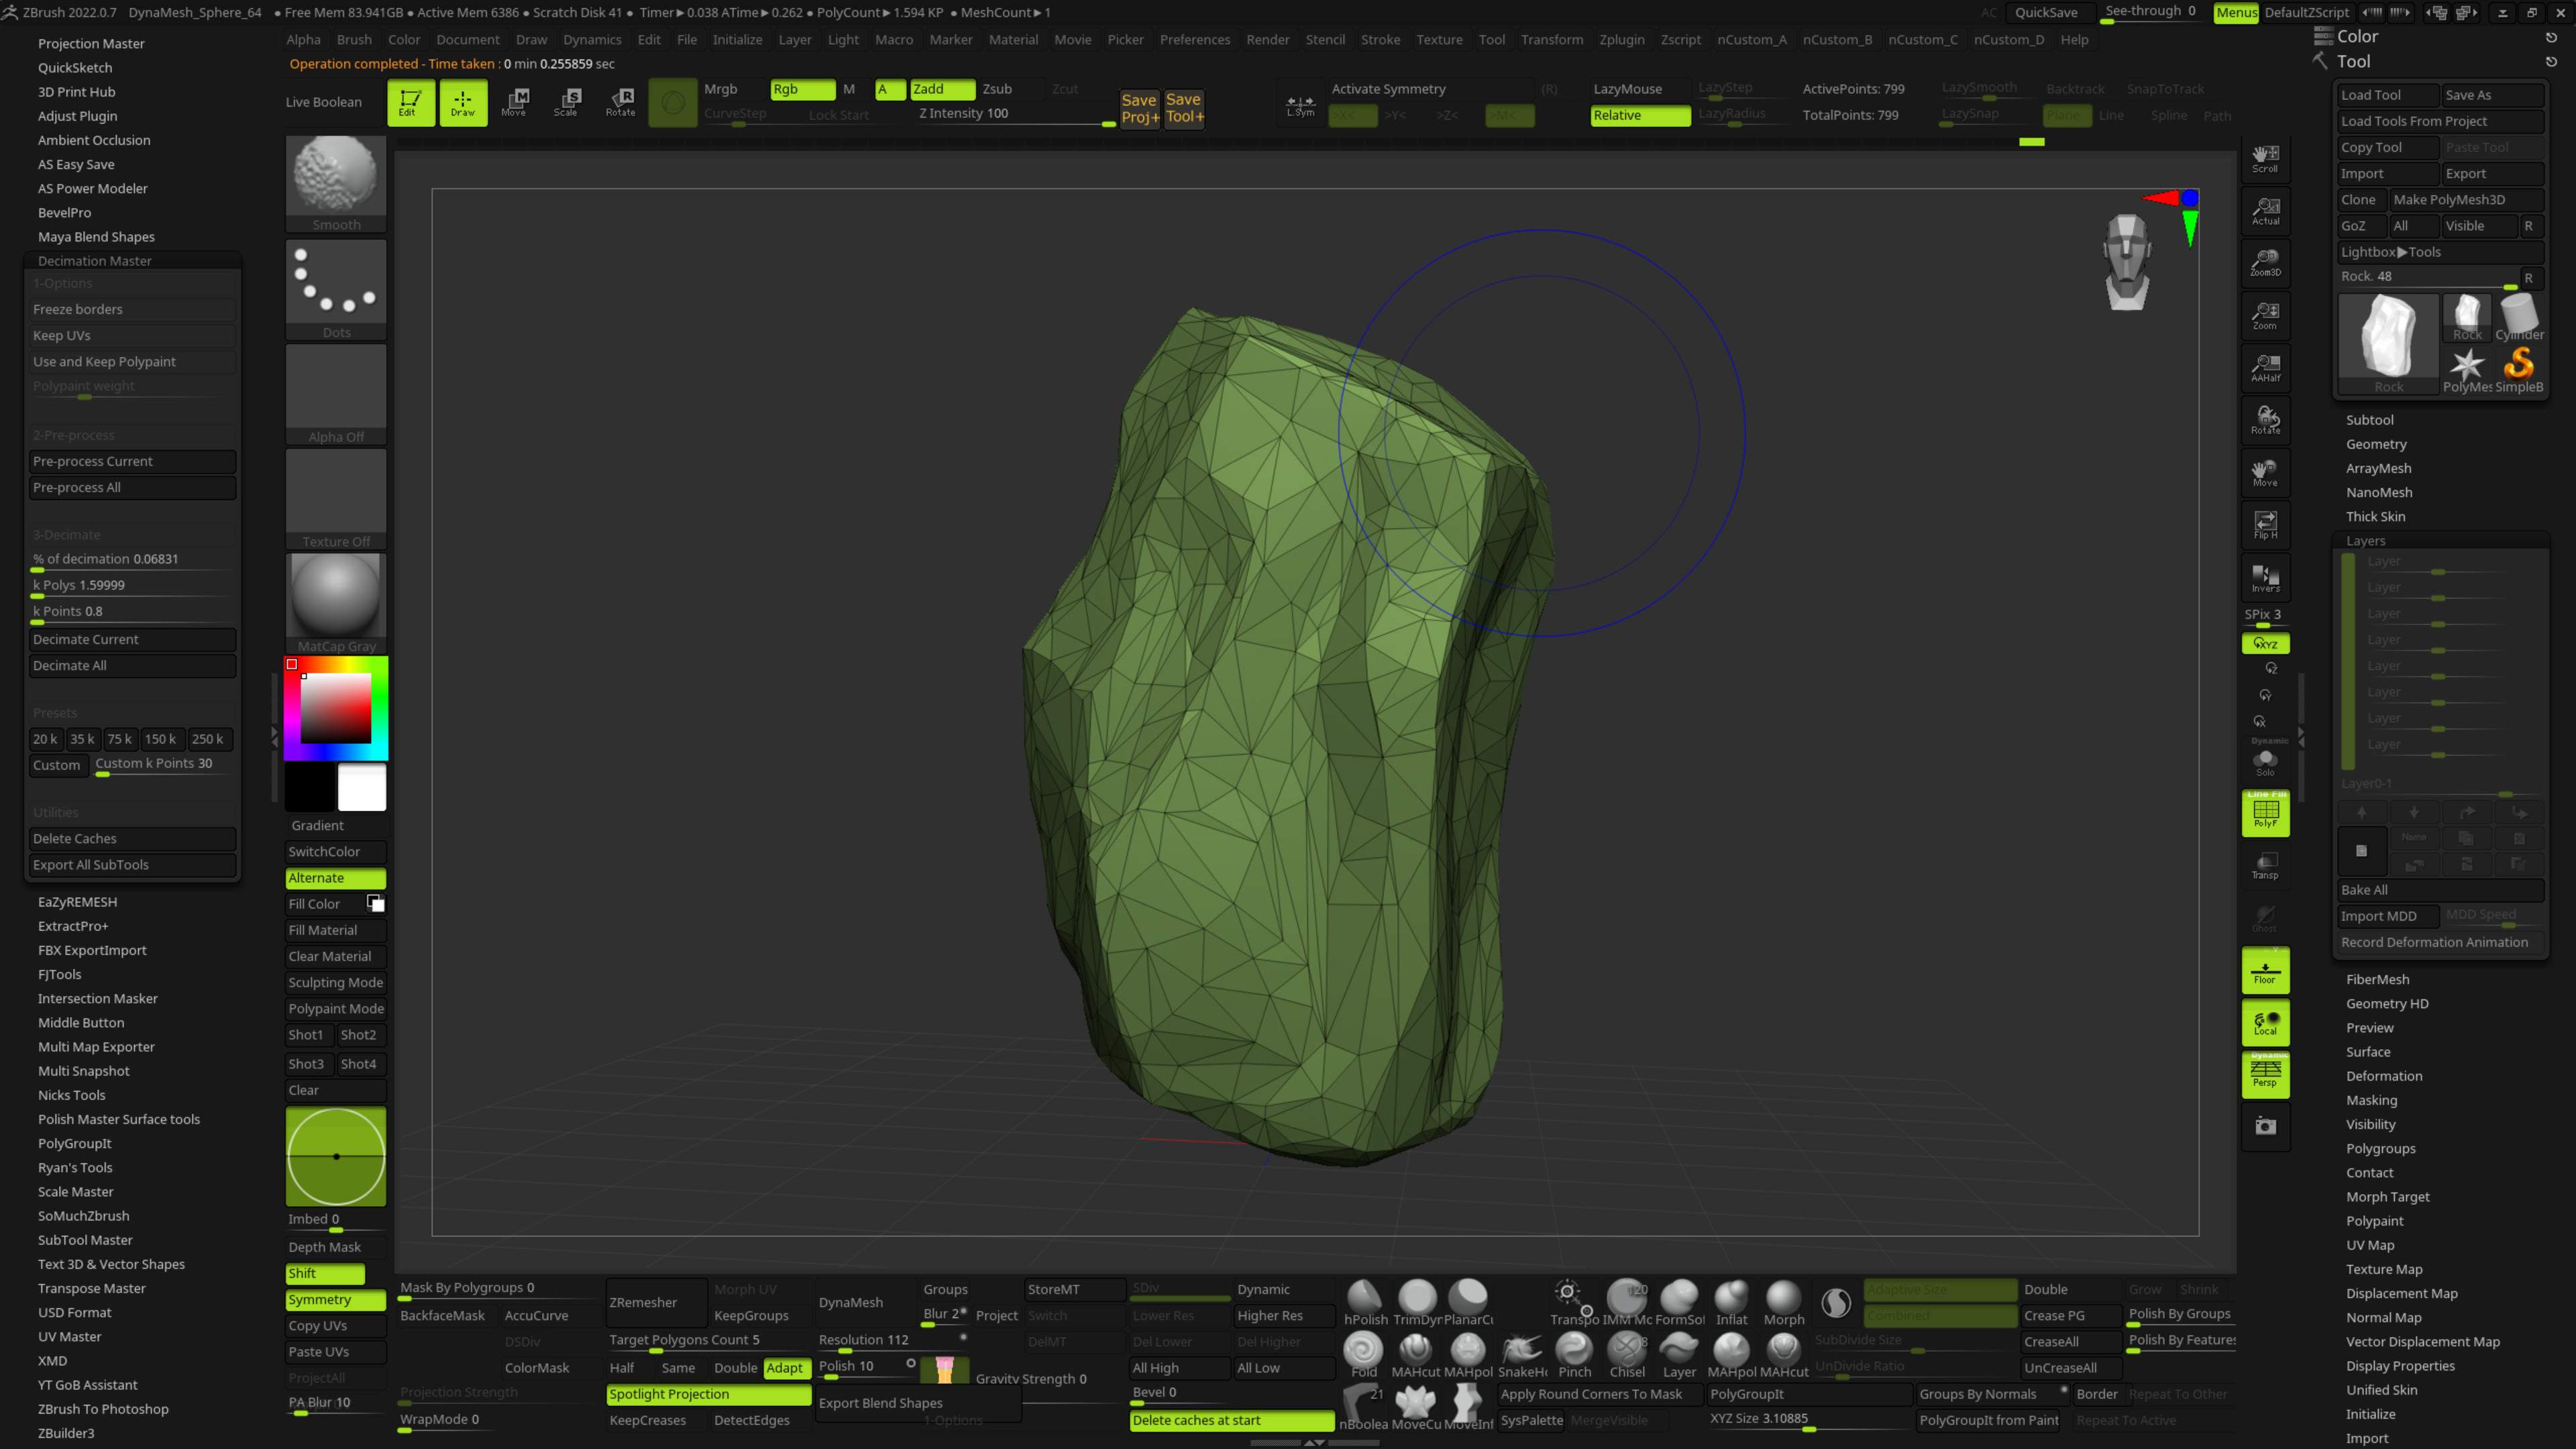Image resolution: width=2576 pixels, height=1449 pixels.
Task: Click the Transp transparency icon
Action: 2265,866
